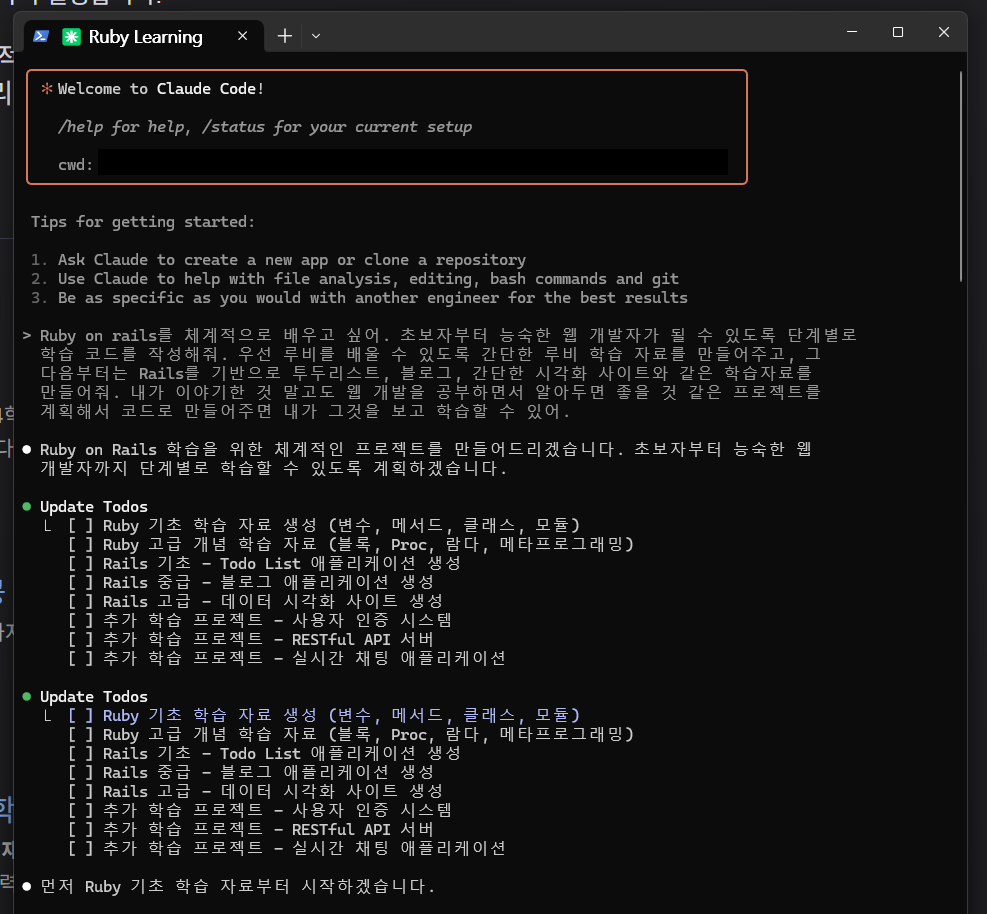Click 'Tips for getting started:' heading

click(x=143, y=222)
